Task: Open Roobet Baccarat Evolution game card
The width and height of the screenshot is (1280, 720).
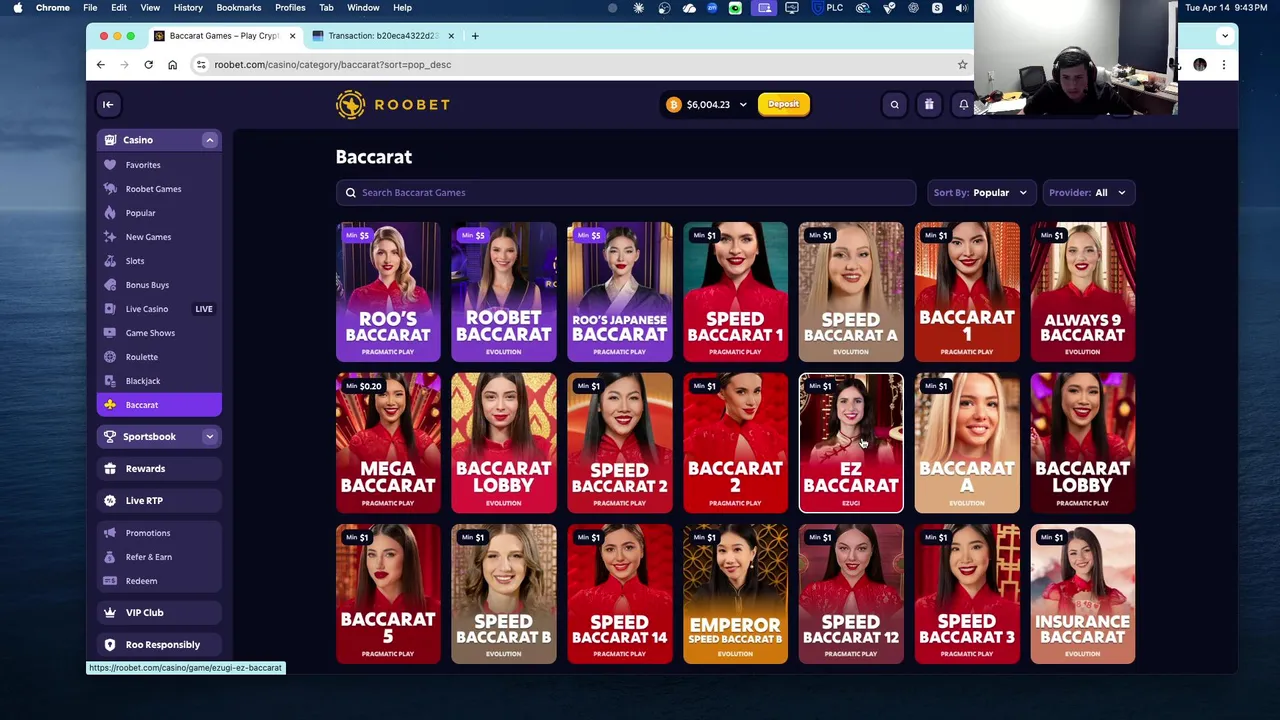Action: [x=504, y=291]
